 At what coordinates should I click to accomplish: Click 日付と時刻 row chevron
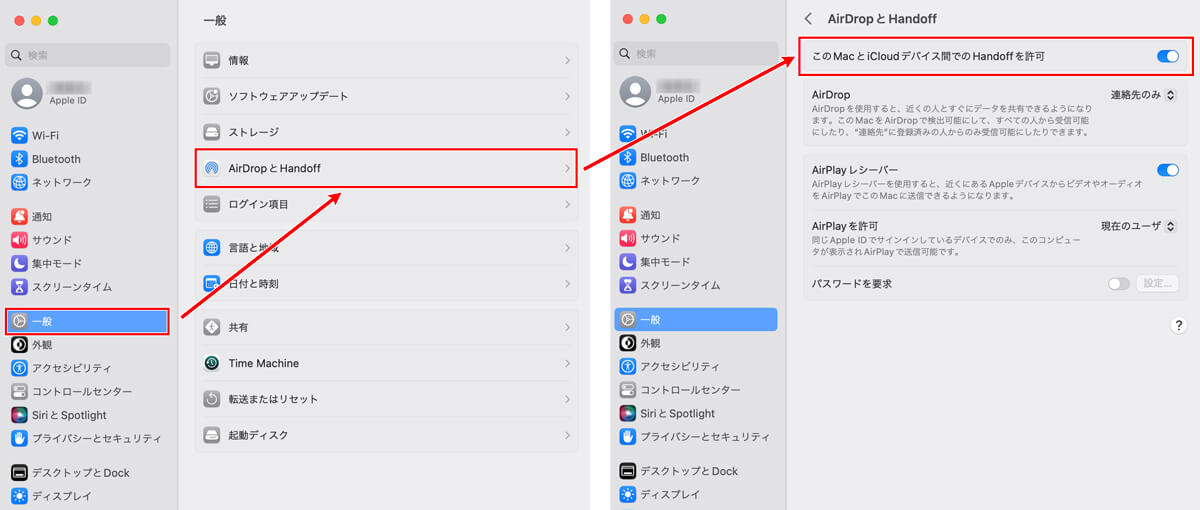point(567,284)
